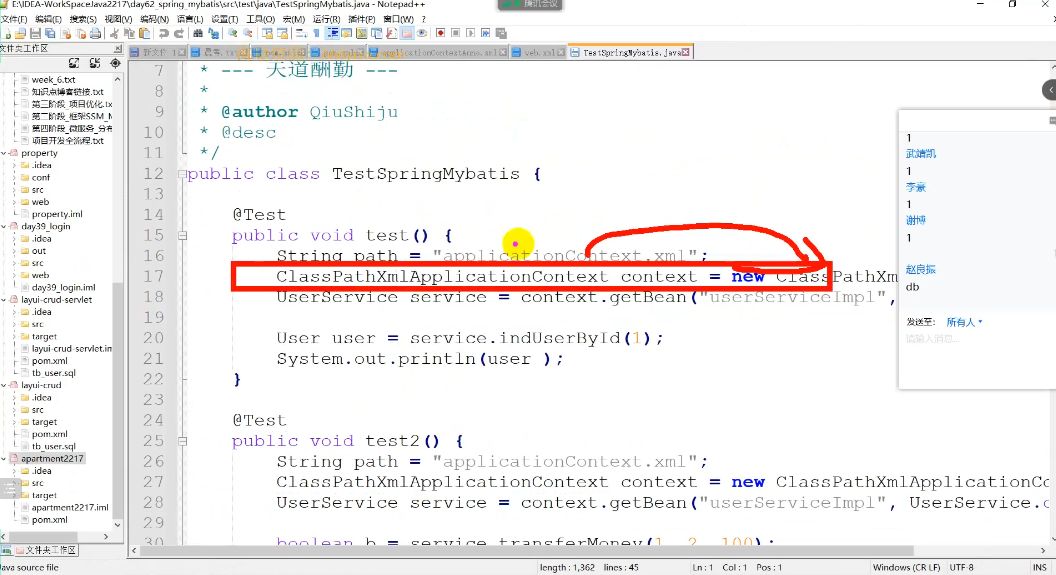Screen dimensions: 1056x575
Task: Click chat sender name 赵良振
Action: 921,270
